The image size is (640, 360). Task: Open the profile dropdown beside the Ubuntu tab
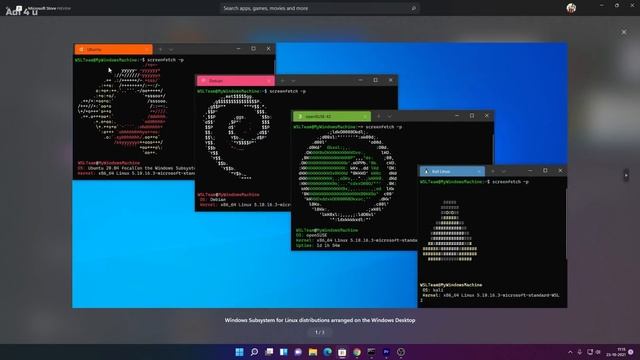tap(171, 49)
